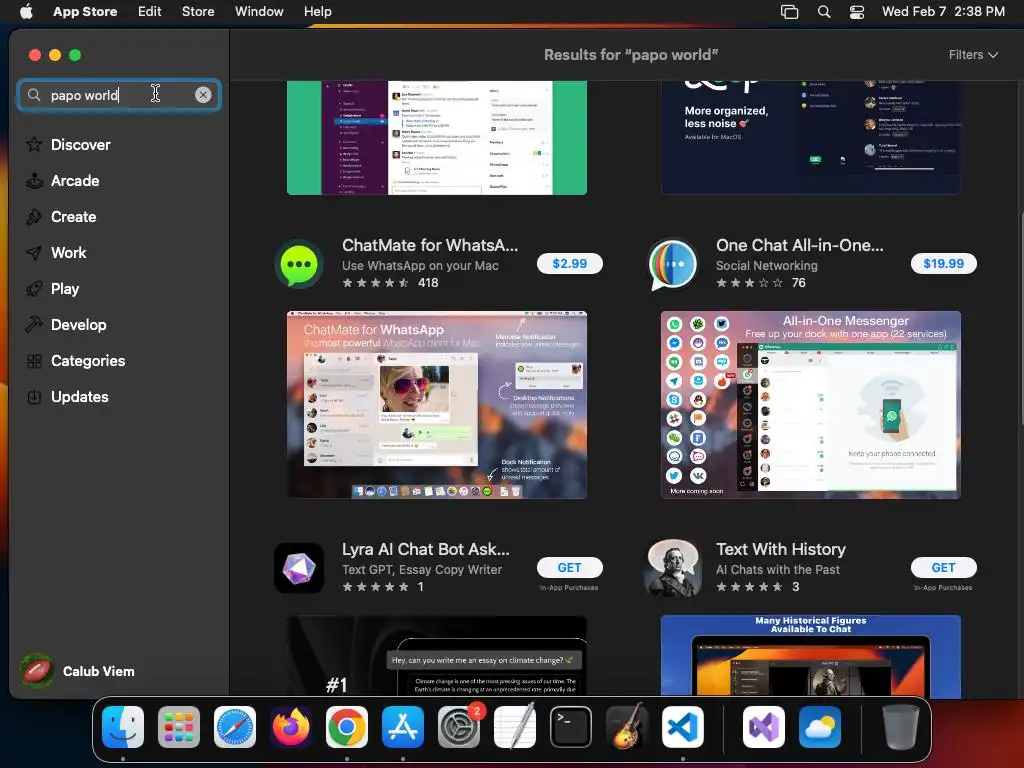Open the One Chat All-in-One app icon

(x=673, y=264)
